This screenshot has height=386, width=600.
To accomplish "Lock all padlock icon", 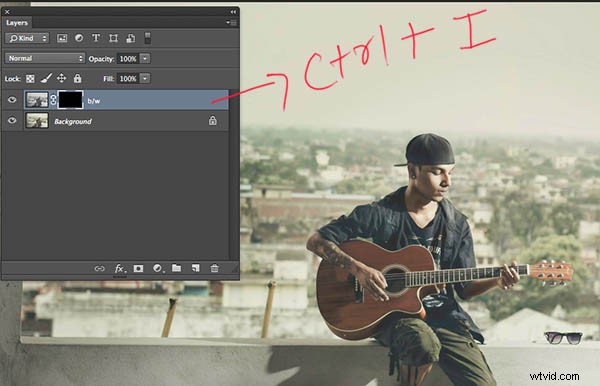I will pos(77,78).
